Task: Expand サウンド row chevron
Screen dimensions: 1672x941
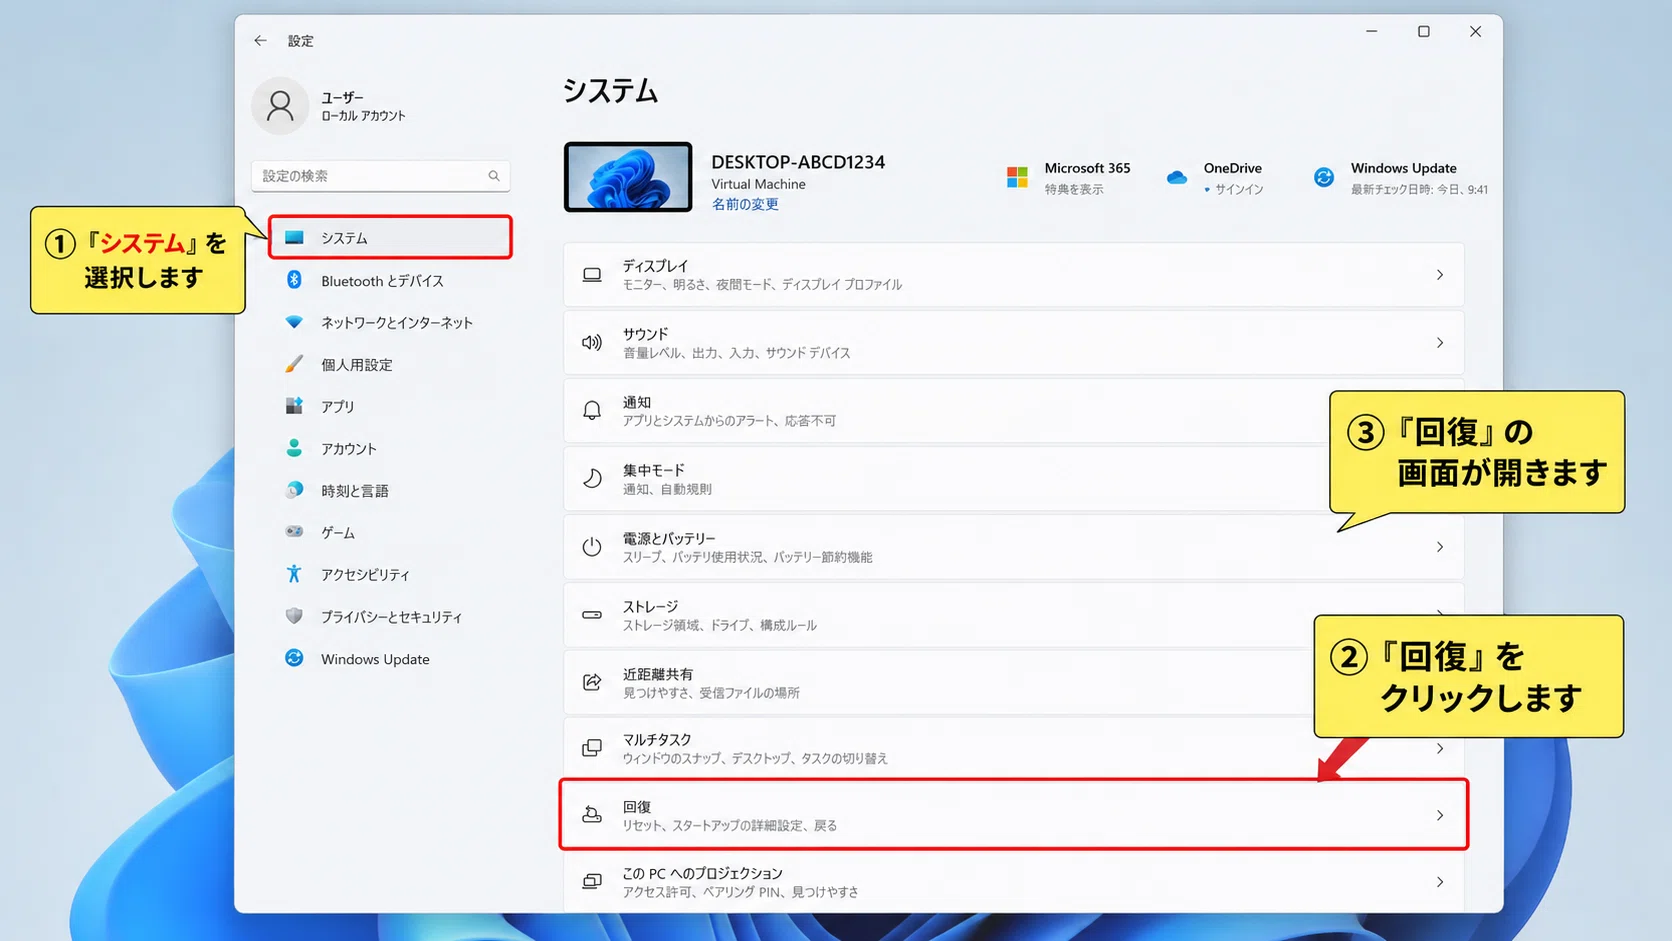Action: [1440, 343]
